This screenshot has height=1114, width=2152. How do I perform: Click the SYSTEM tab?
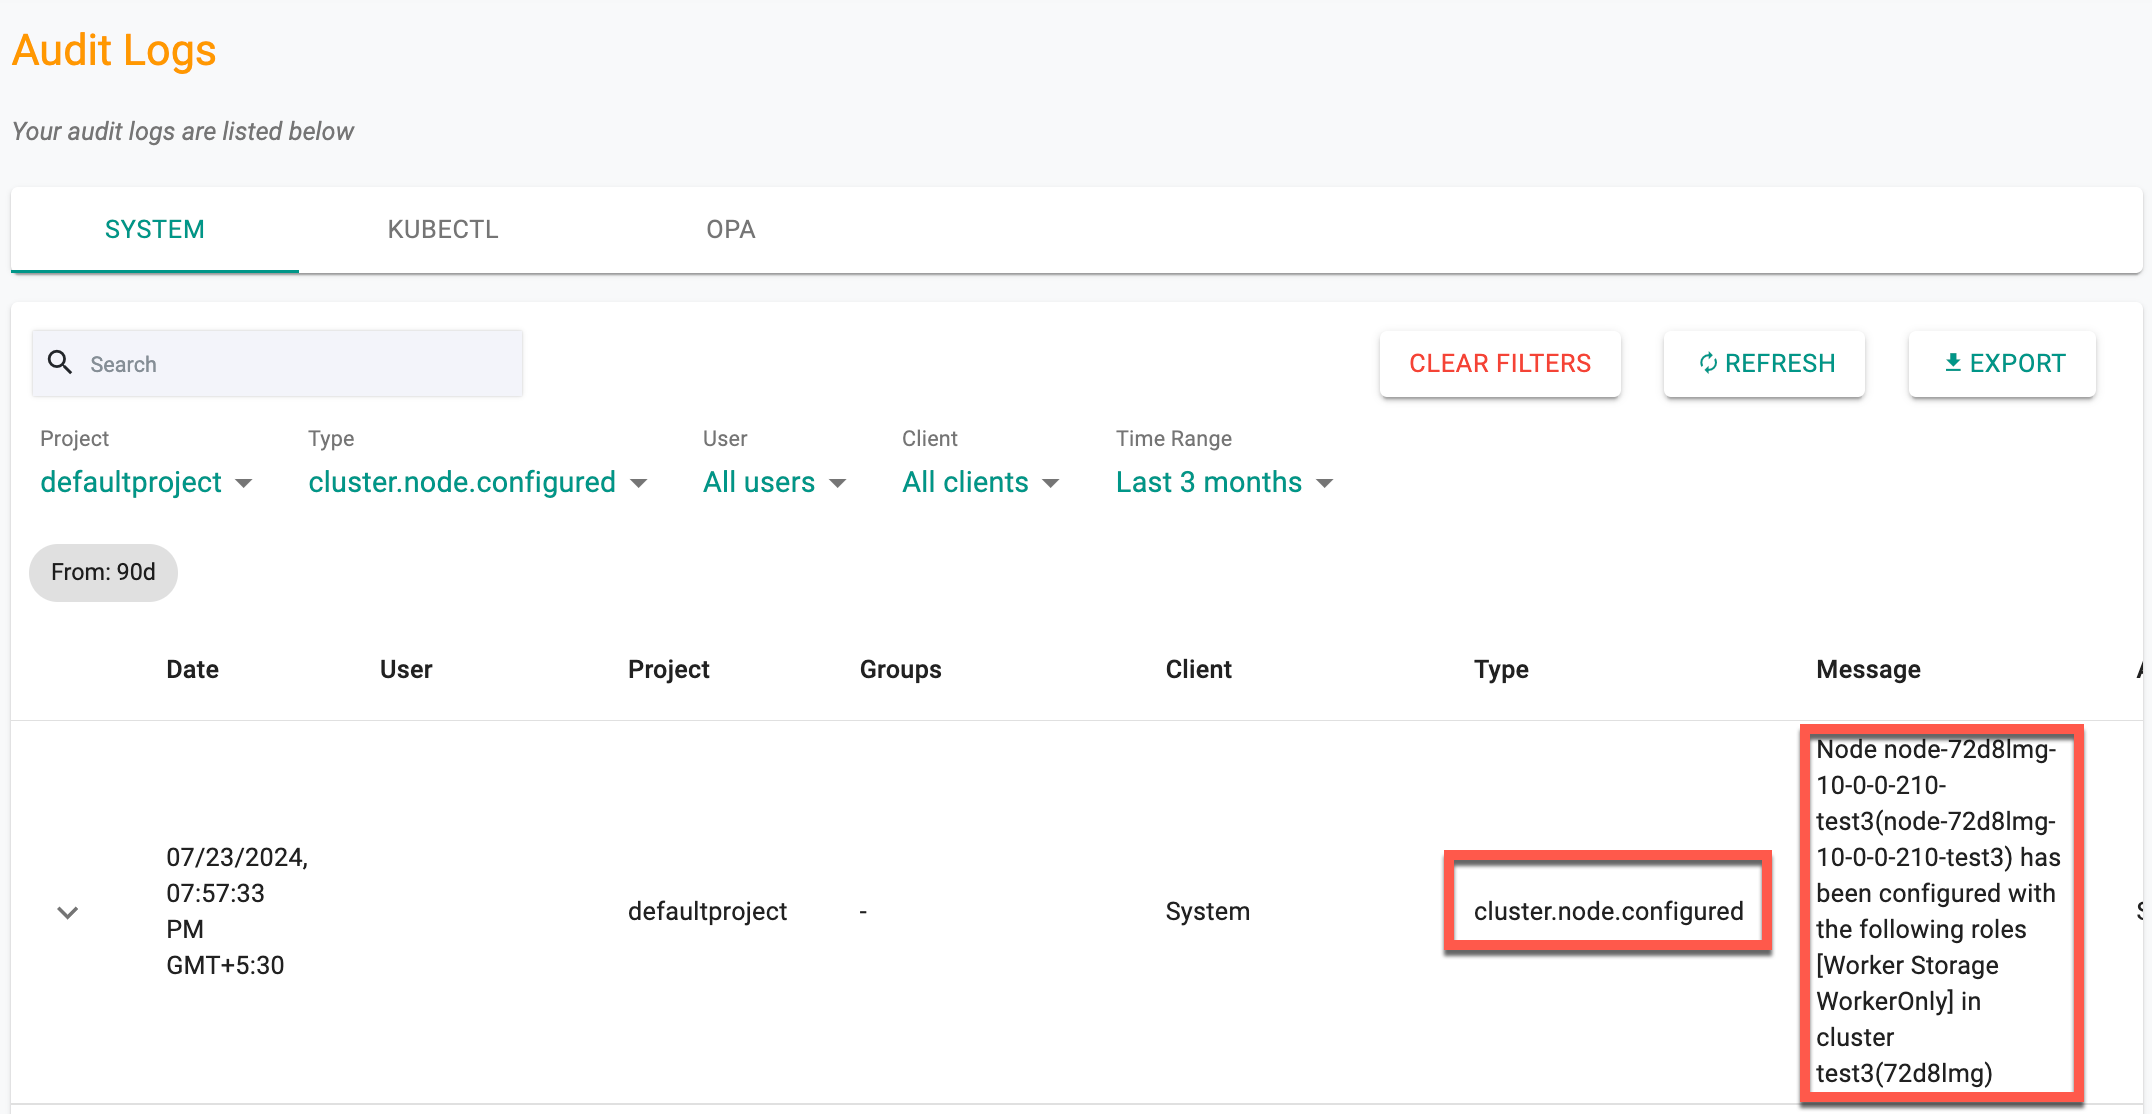coord(155,229)
